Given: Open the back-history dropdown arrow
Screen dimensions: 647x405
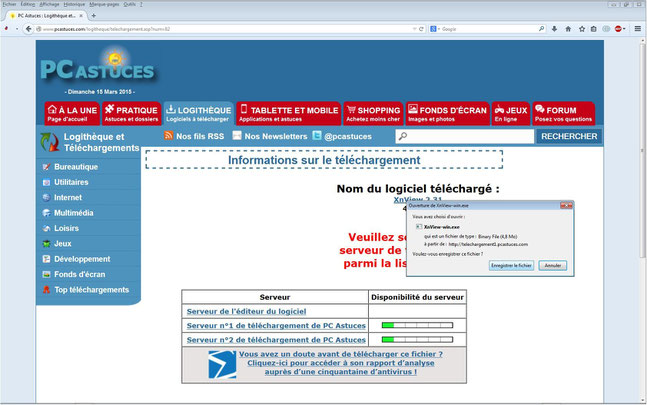Looking at the screenshot, I should (x=17, y=29).
